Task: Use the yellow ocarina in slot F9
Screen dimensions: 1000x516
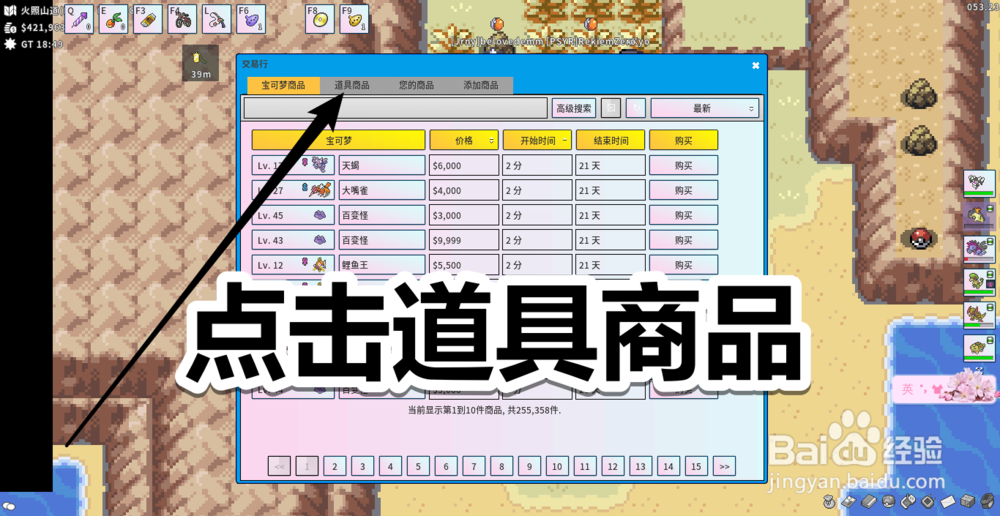Action: (x=355, y=19)
